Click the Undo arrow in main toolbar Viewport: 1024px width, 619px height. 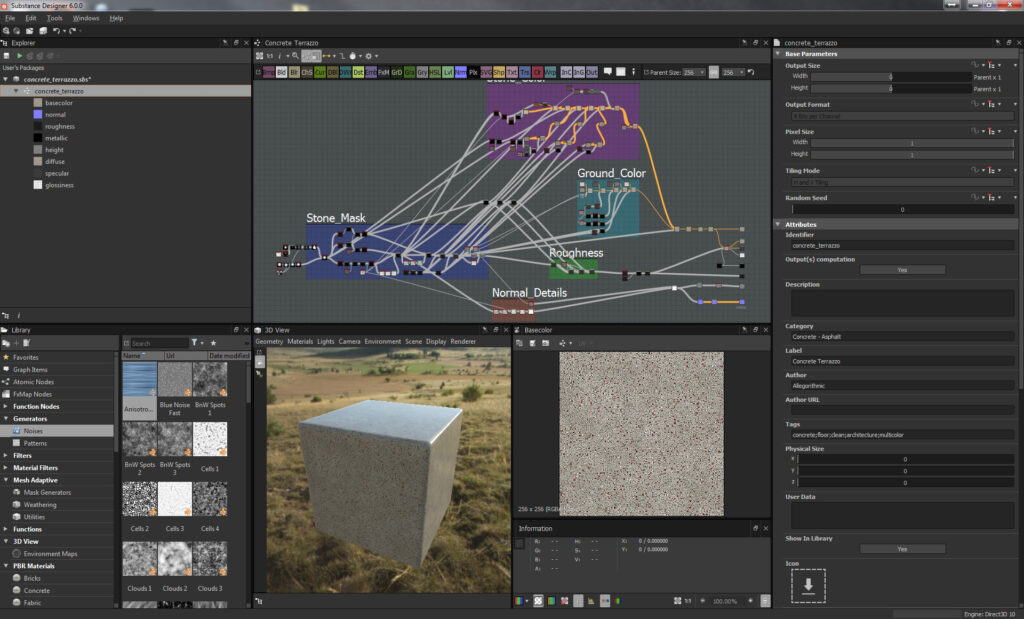click(56, 31)
